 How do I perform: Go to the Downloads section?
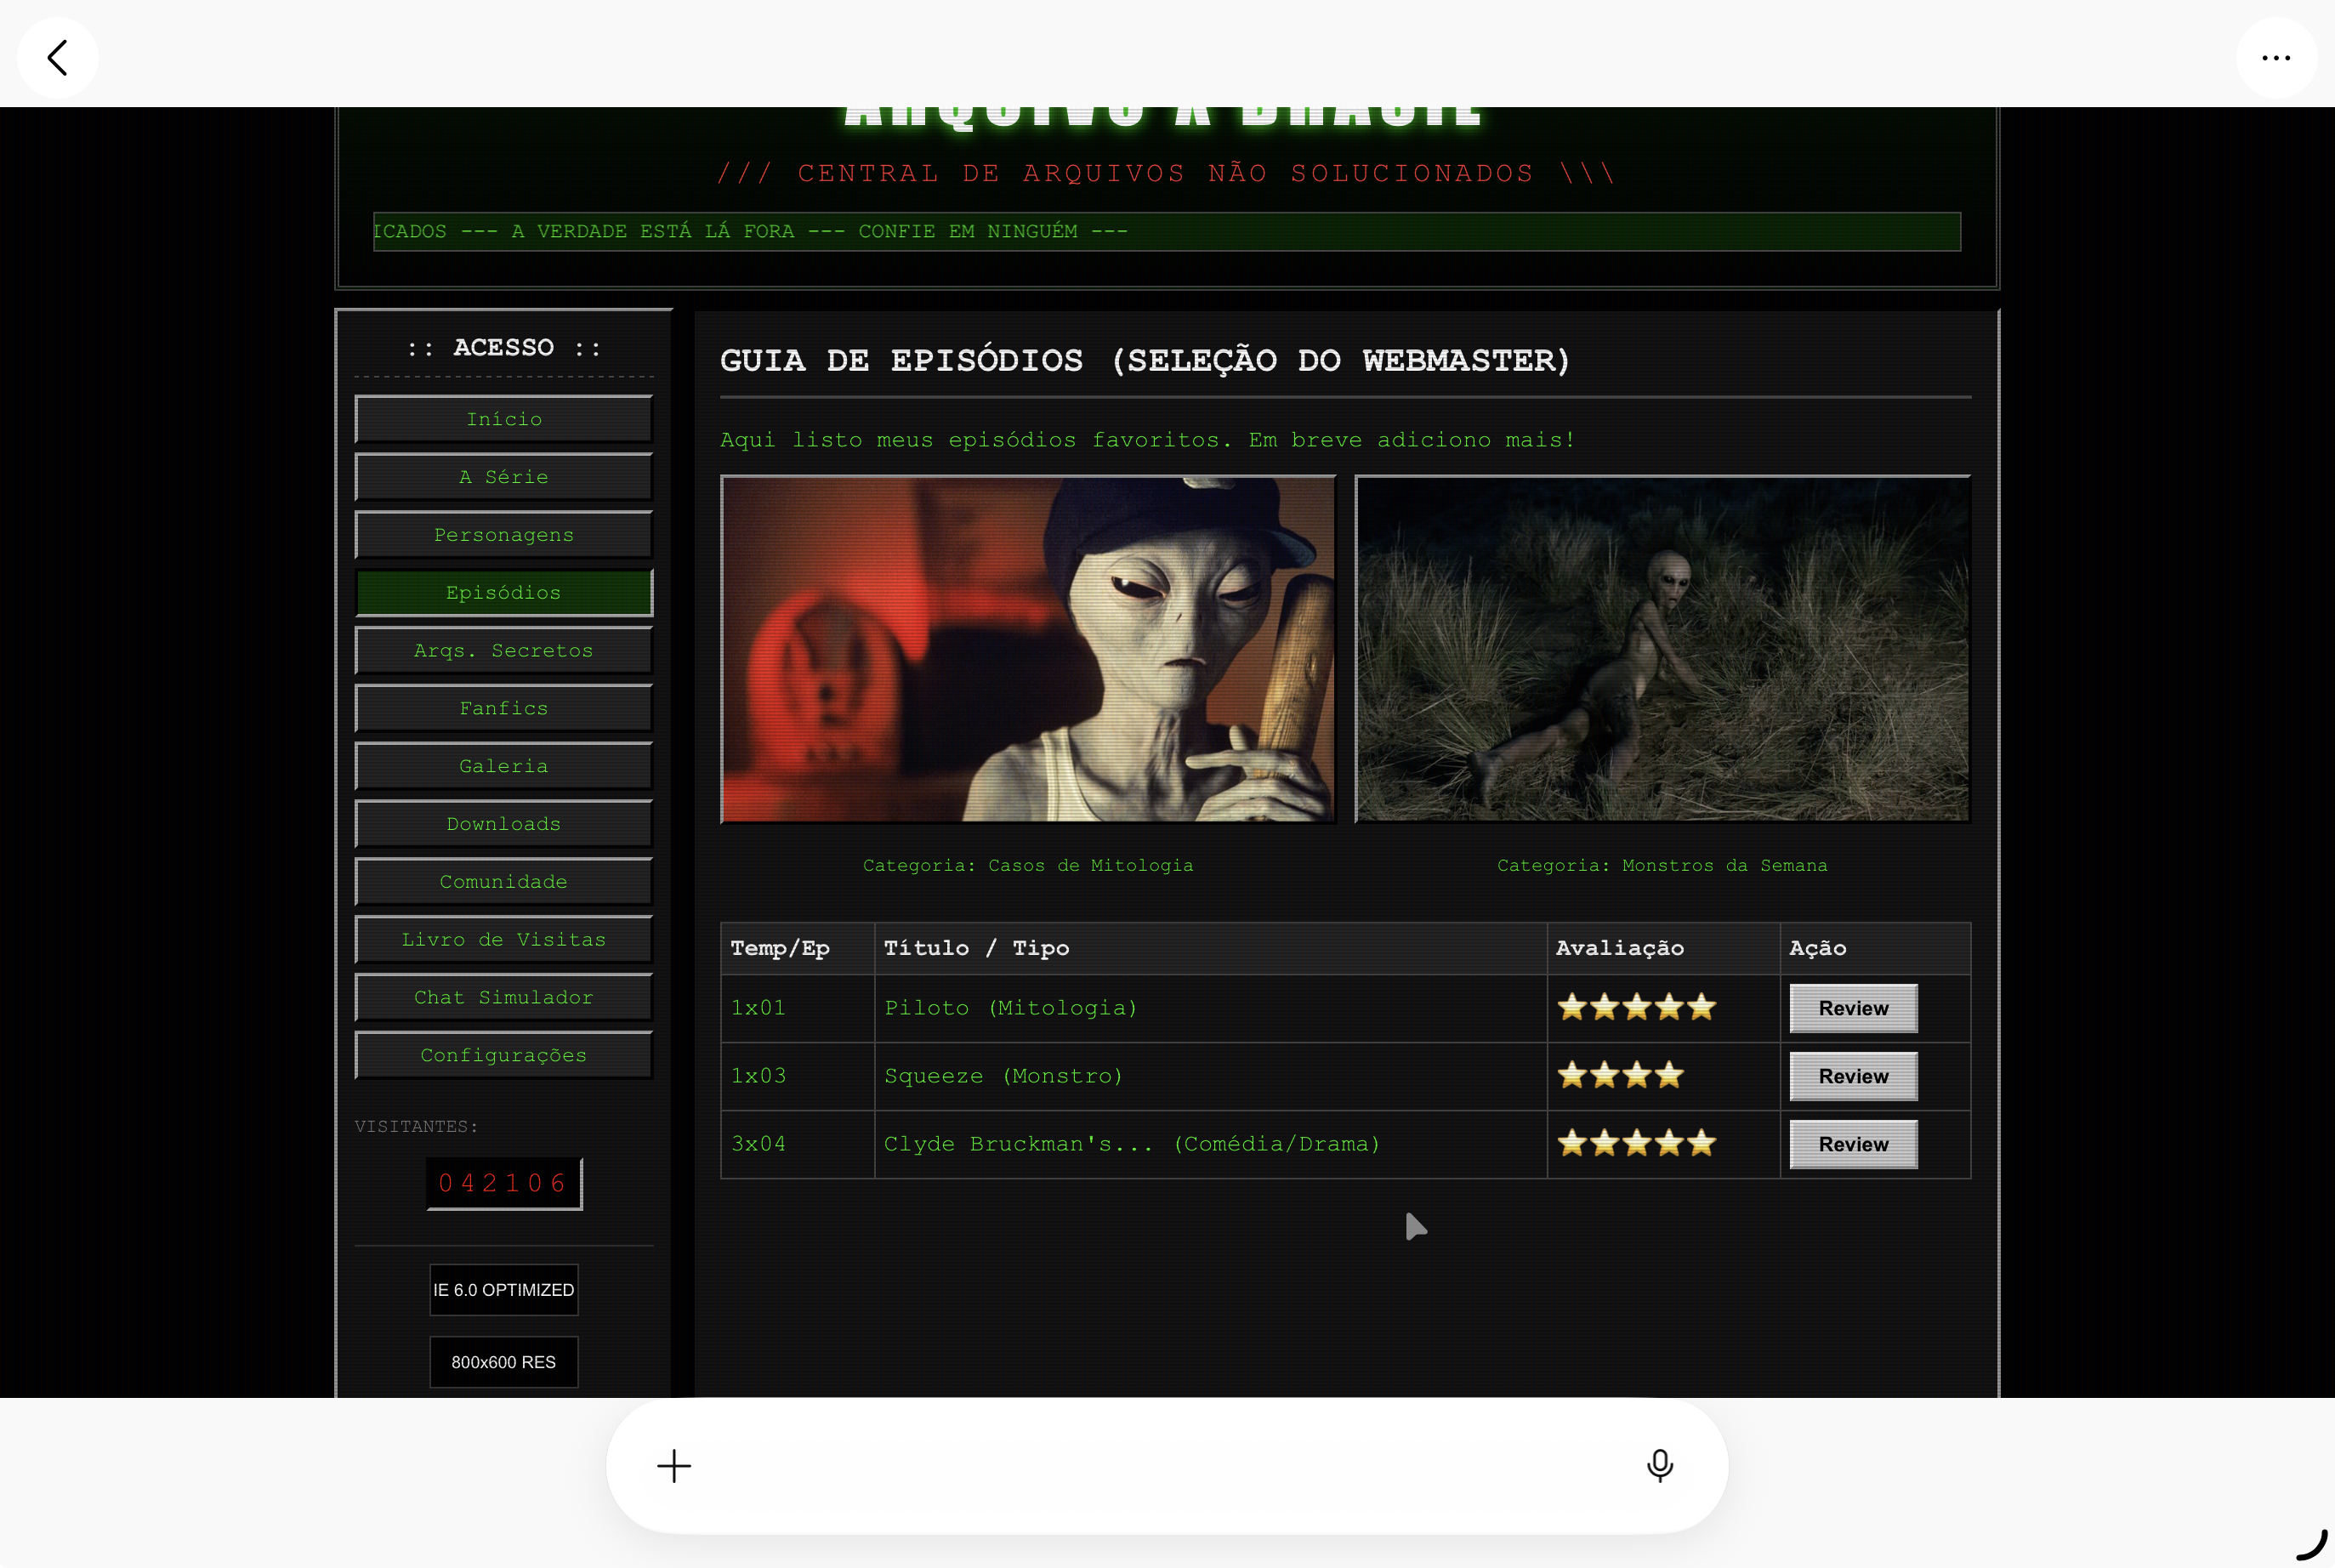tap(504, 824)
